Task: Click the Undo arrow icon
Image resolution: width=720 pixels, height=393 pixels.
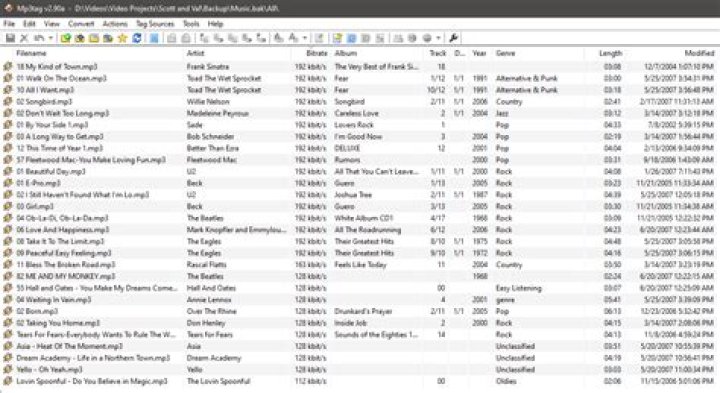Action: click(39, 38)
